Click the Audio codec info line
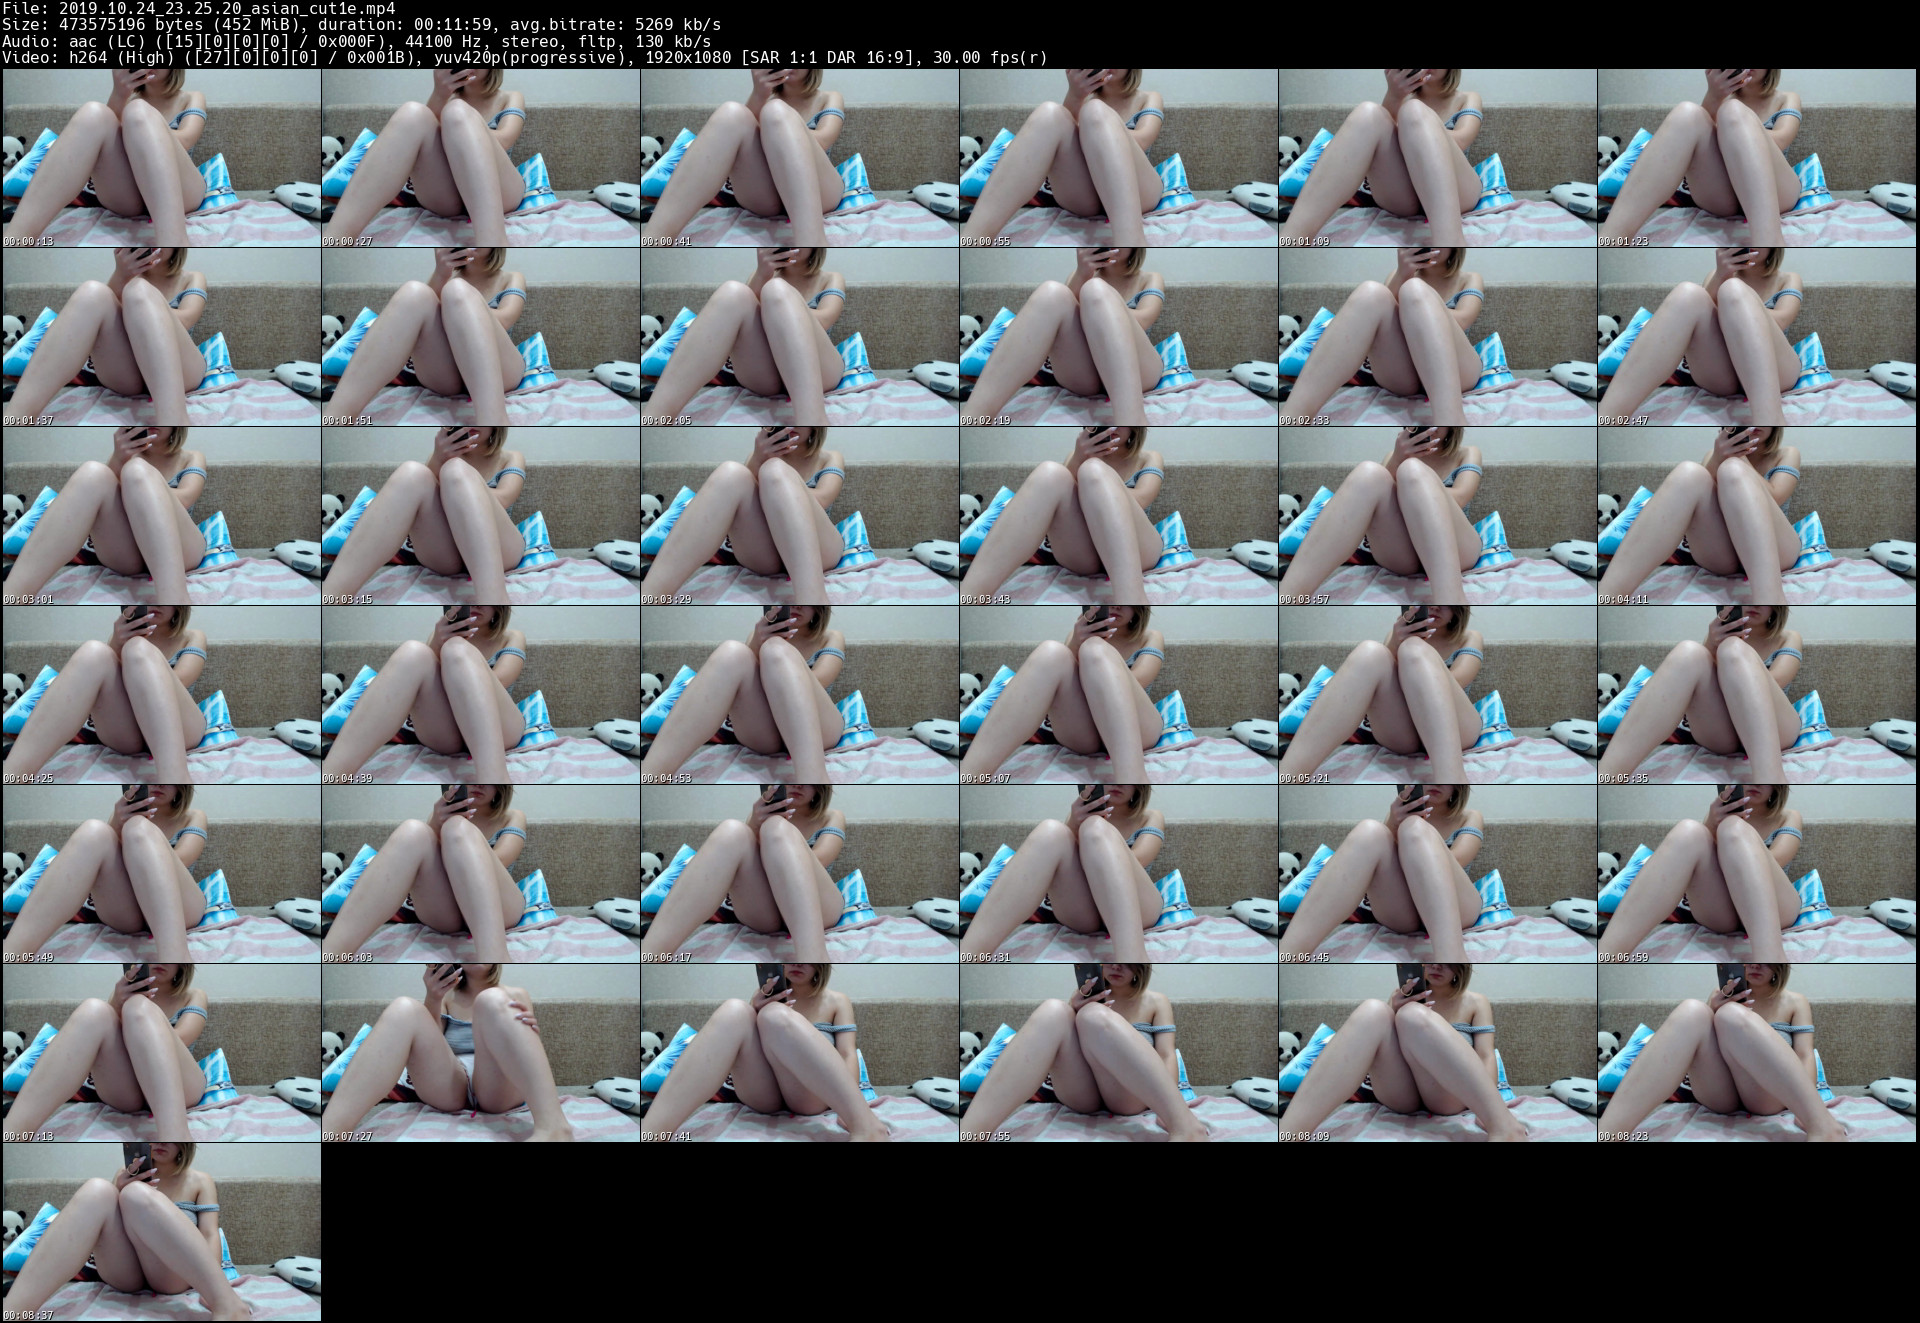 tap(357, 41)
